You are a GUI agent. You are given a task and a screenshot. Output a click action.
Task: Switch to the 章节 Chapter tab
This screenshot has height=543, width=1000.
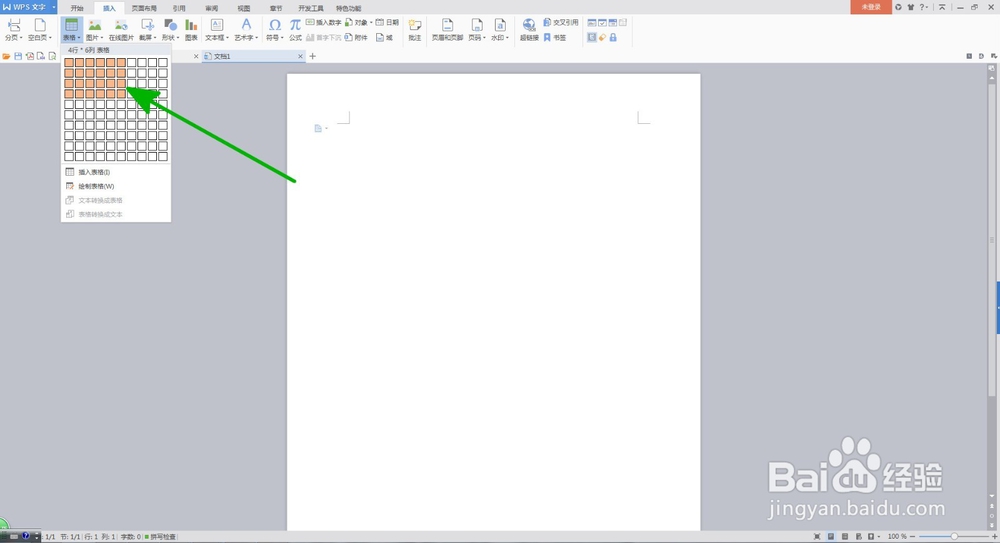pyautogui.click(x=276, y=8)
